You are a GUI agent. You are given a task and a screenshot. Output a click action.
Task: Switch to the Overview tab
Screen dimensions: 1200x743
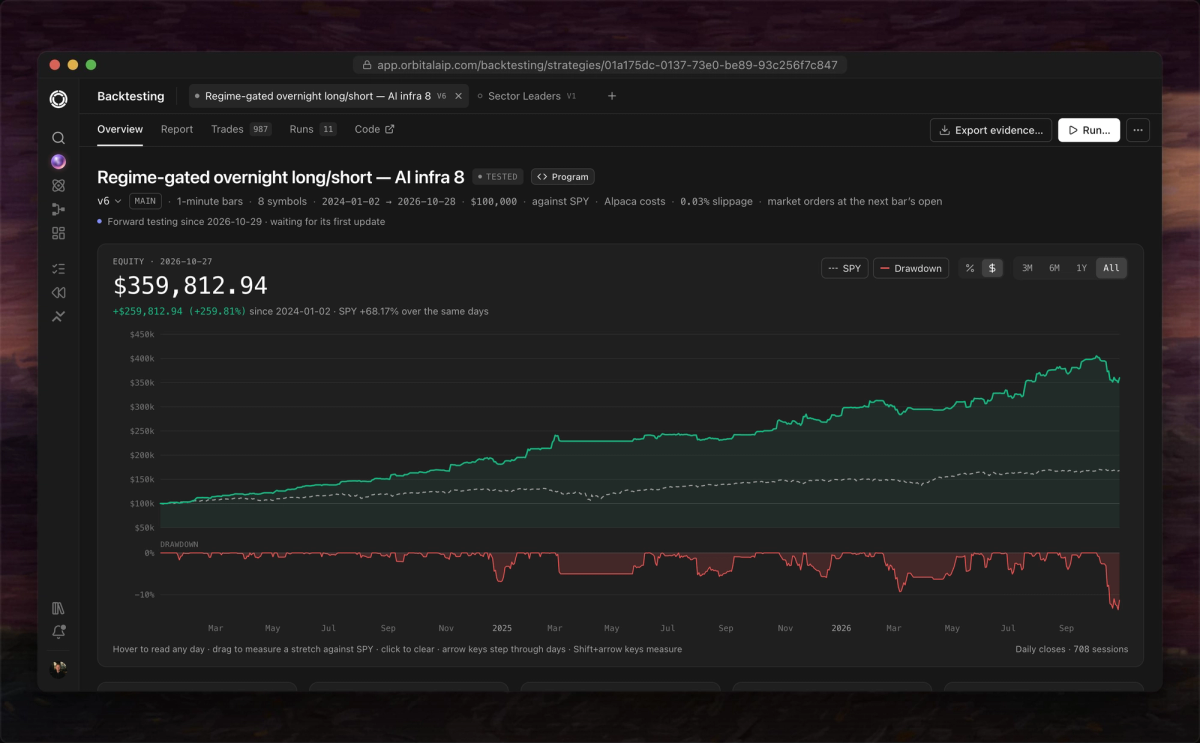[120, 129]
